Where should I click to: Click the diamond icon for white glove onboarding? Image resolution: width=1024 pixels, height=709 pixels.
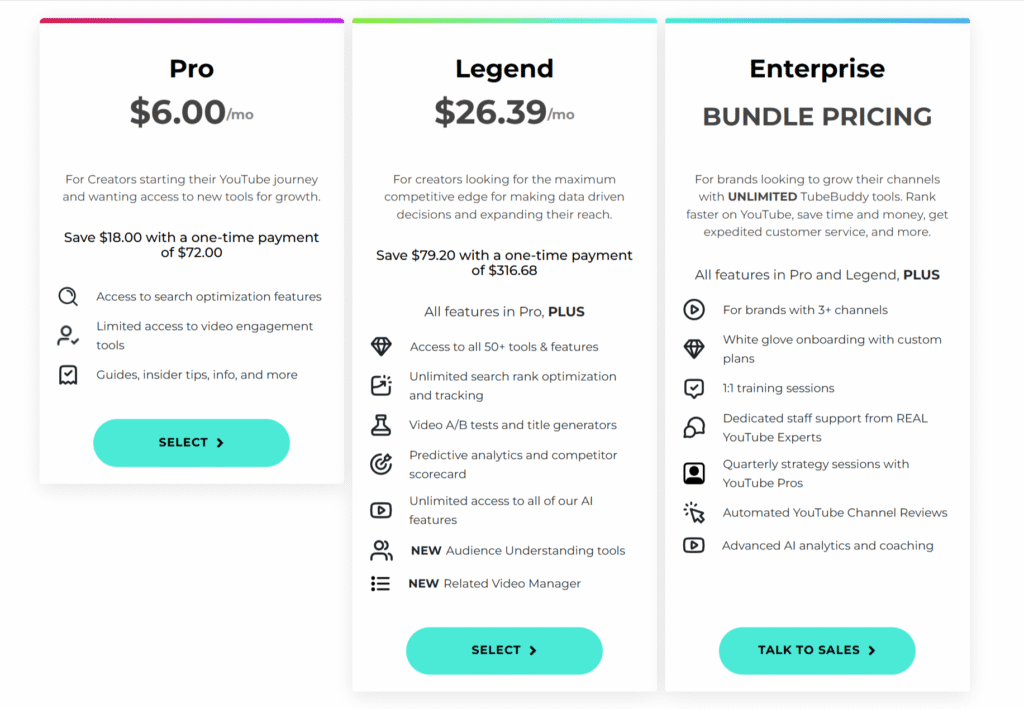(x=694, y=349)
